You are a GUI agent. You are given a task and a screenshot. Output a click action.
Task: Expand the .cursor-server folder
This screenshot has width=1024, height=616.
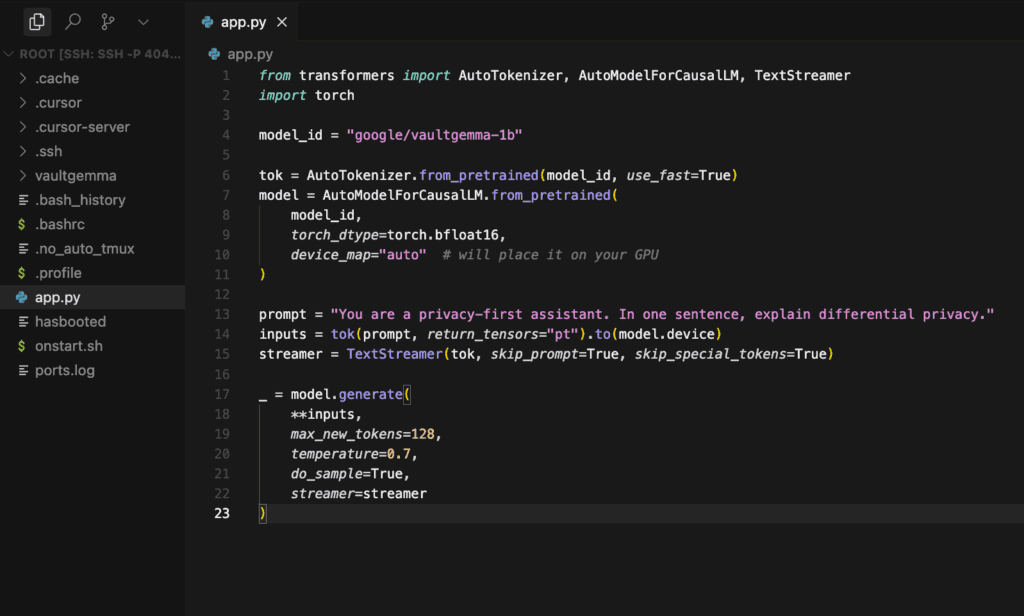93,127
